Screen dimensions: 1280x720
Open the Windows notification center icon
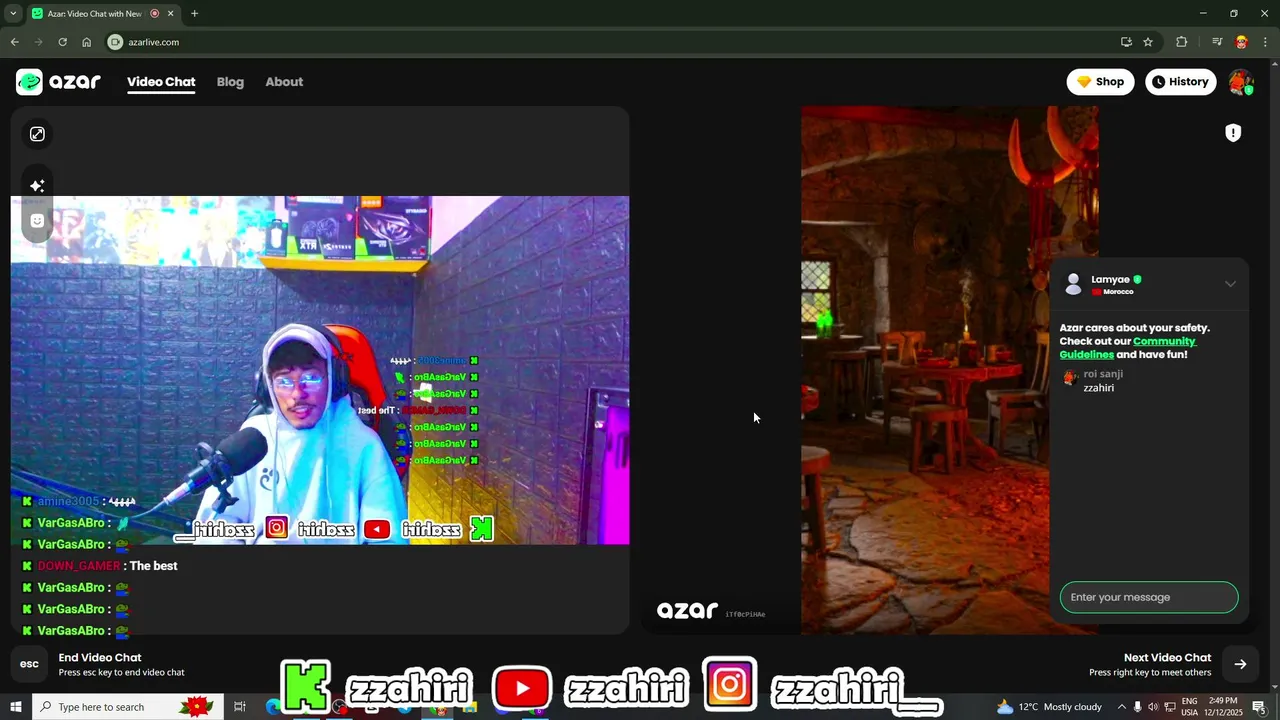coord(1259,707)
